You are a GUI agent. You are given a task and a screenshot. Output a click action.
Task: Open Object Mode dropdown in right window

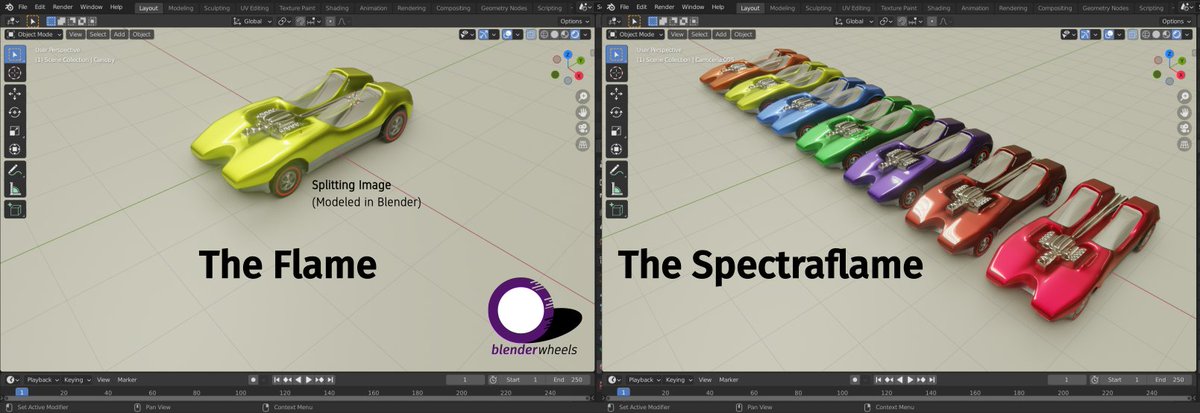click(x=634, y=34)
